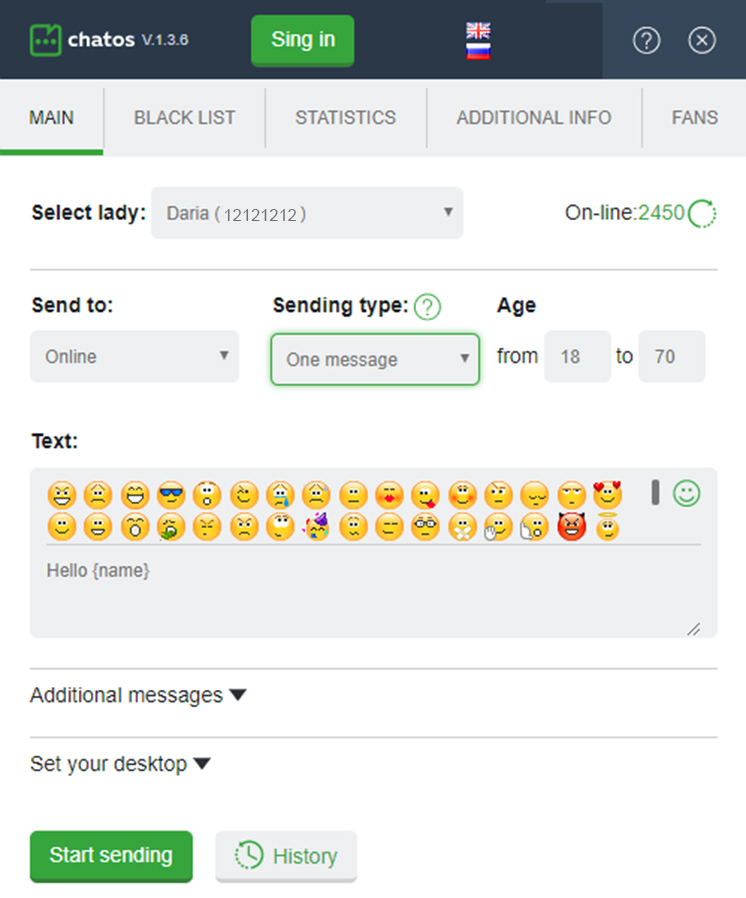746x898 pixels.
Task: Switch language using the British flag icon
Action: 477,28
